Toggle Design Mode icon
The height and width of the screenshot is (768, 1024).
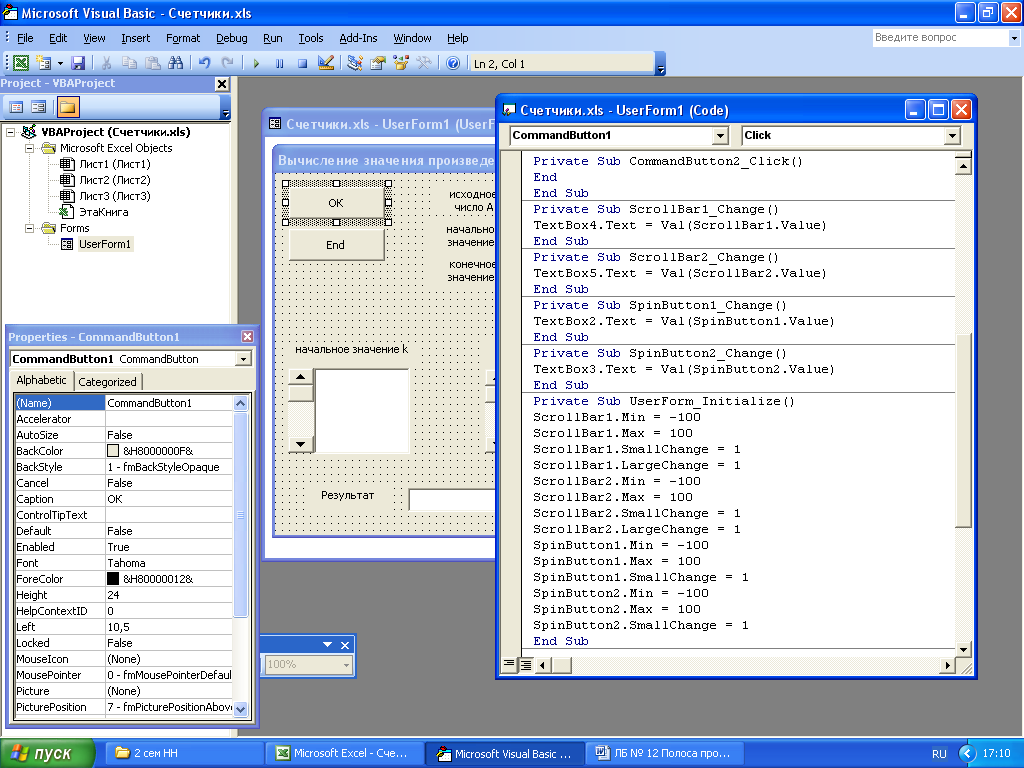click(325, 63)
